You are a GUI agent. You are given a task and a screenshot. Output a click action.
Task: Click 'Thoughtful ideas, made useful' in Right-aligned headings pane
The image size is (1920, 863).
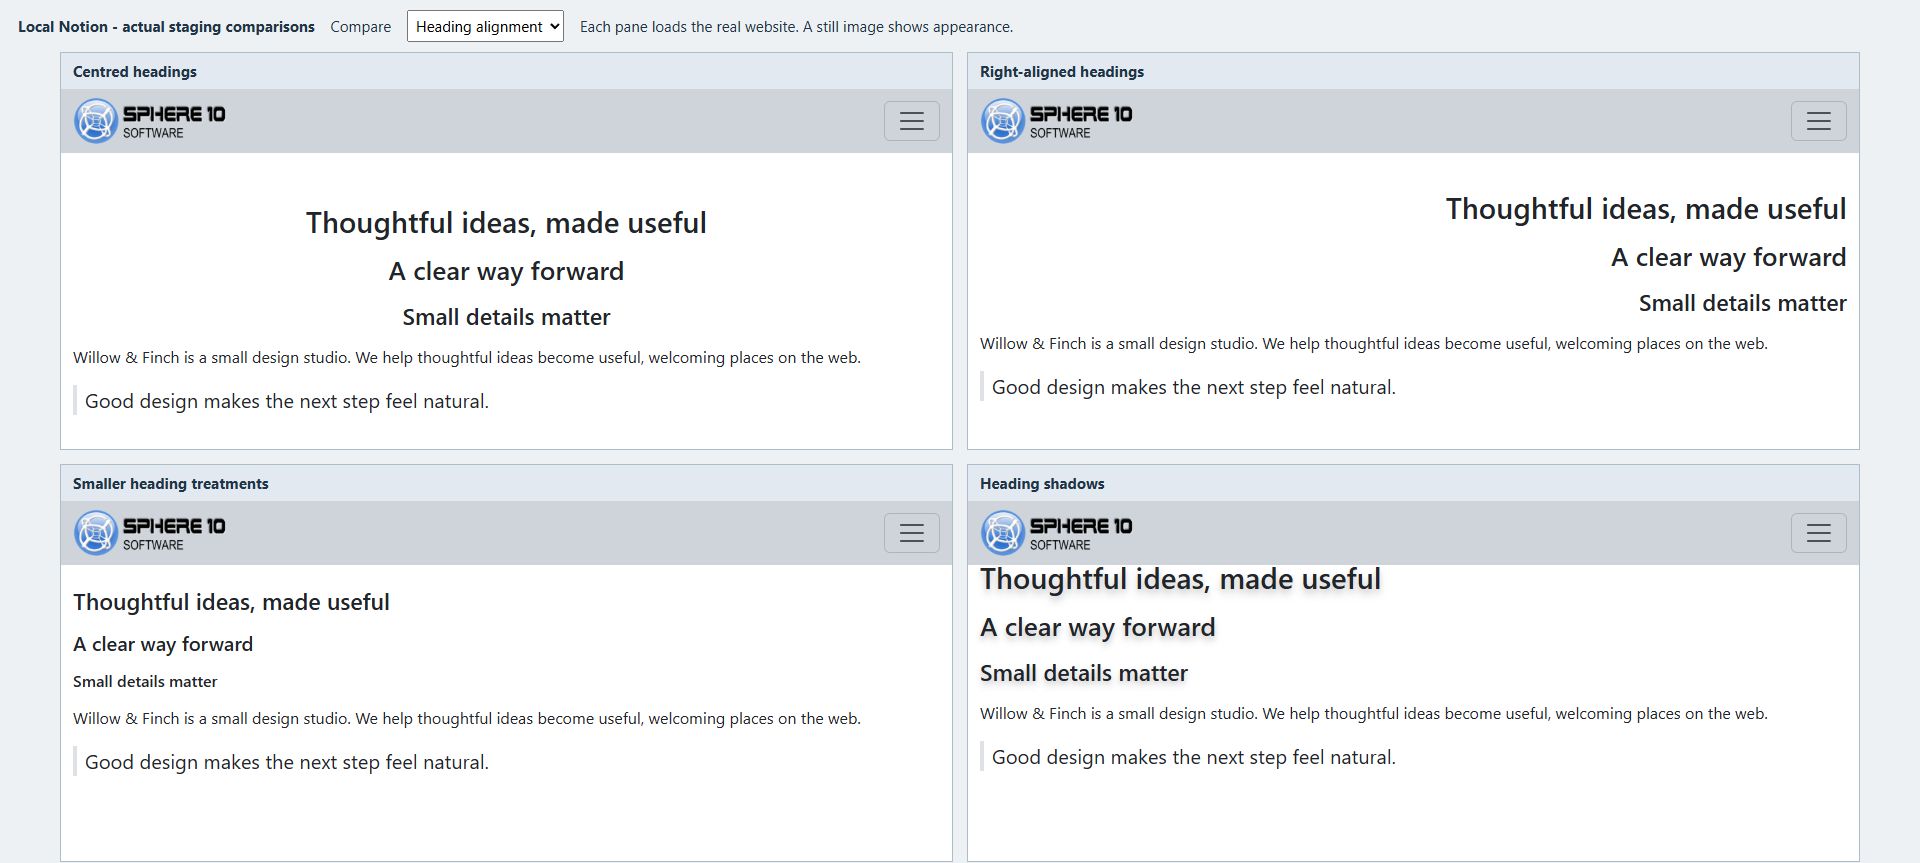click(1646, 209)
